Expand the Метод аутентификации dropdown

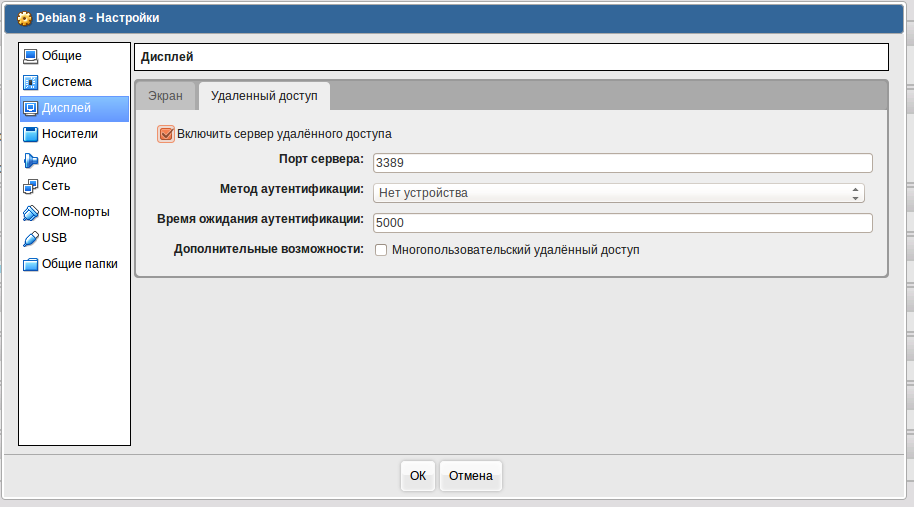[618, 193]
